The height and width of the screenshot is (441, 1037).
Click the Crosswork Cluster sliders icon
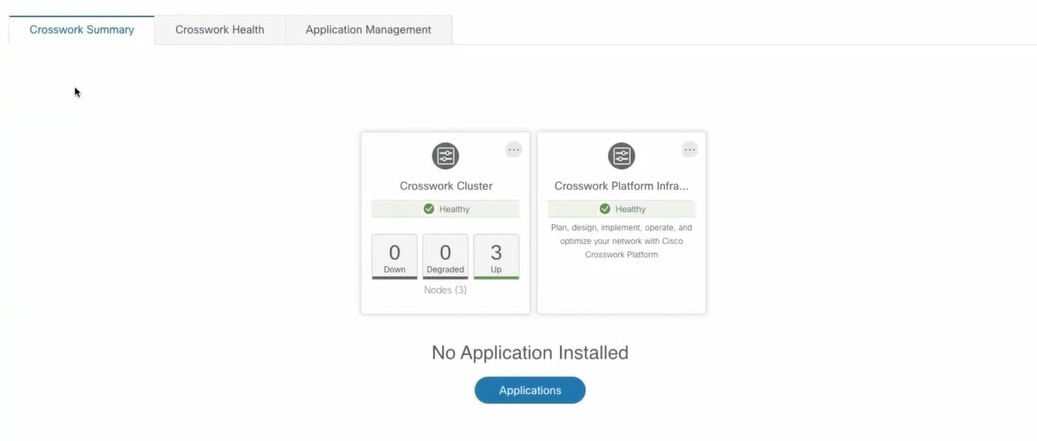coord(445,156)
